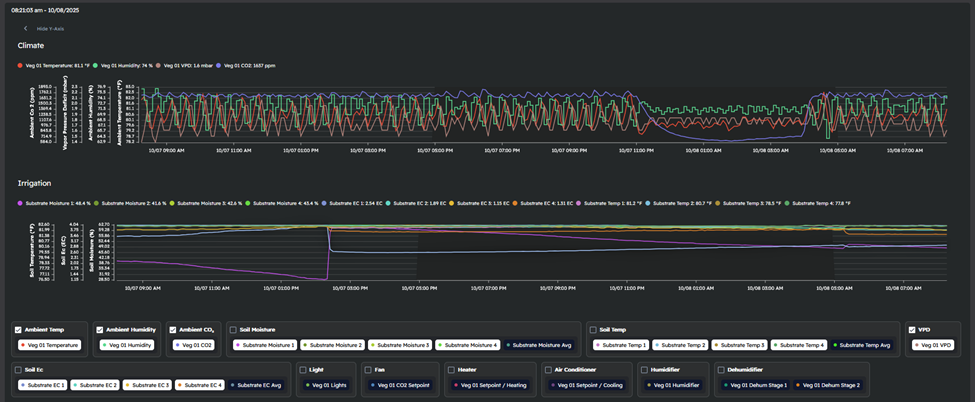This screenshot has width=975, height=402.
Task: Toggle the Substrate Moisture Avg chip
Action: tap(541, 345)
